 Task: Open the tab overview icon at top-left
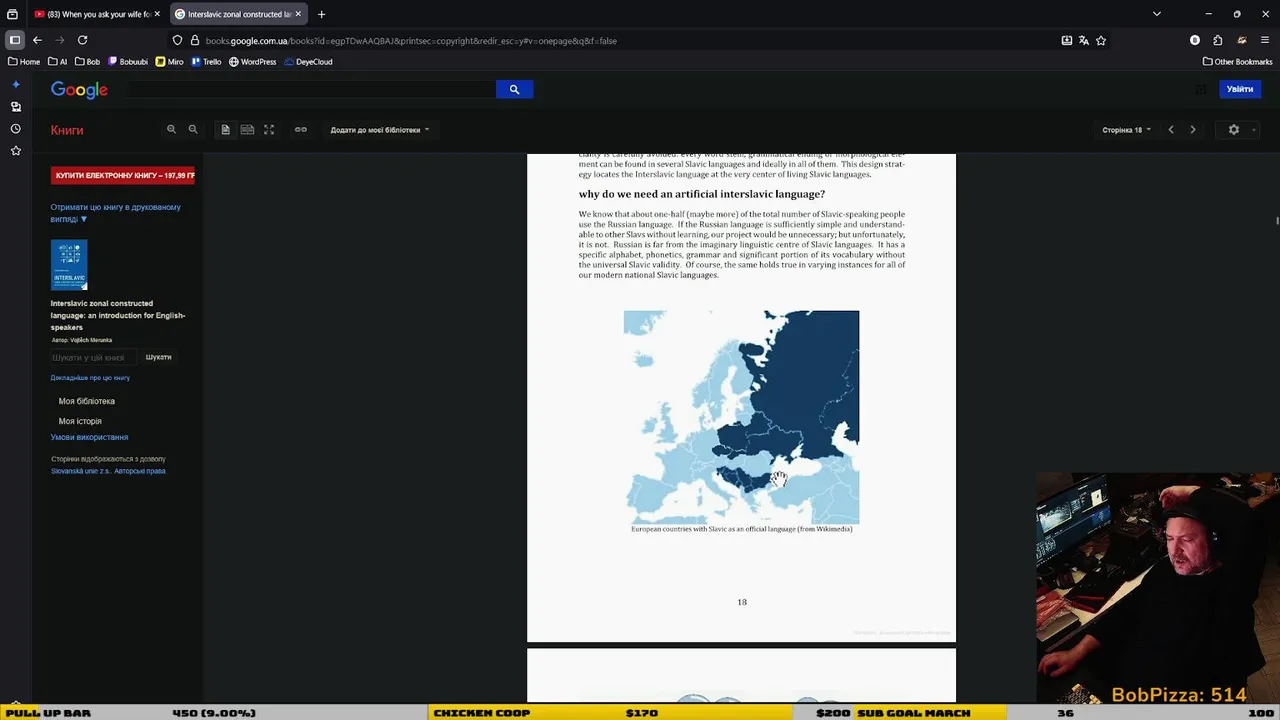(12, 14)
